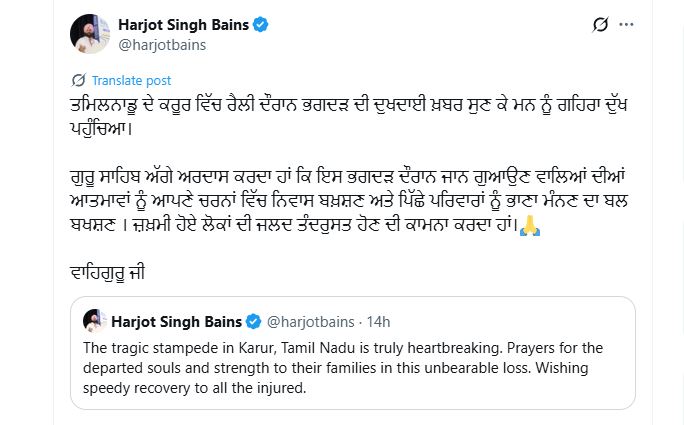Screen dimensions: 684x425
Task: Click the dot separator before the 14h timestamp
Action: coord(359,322)
